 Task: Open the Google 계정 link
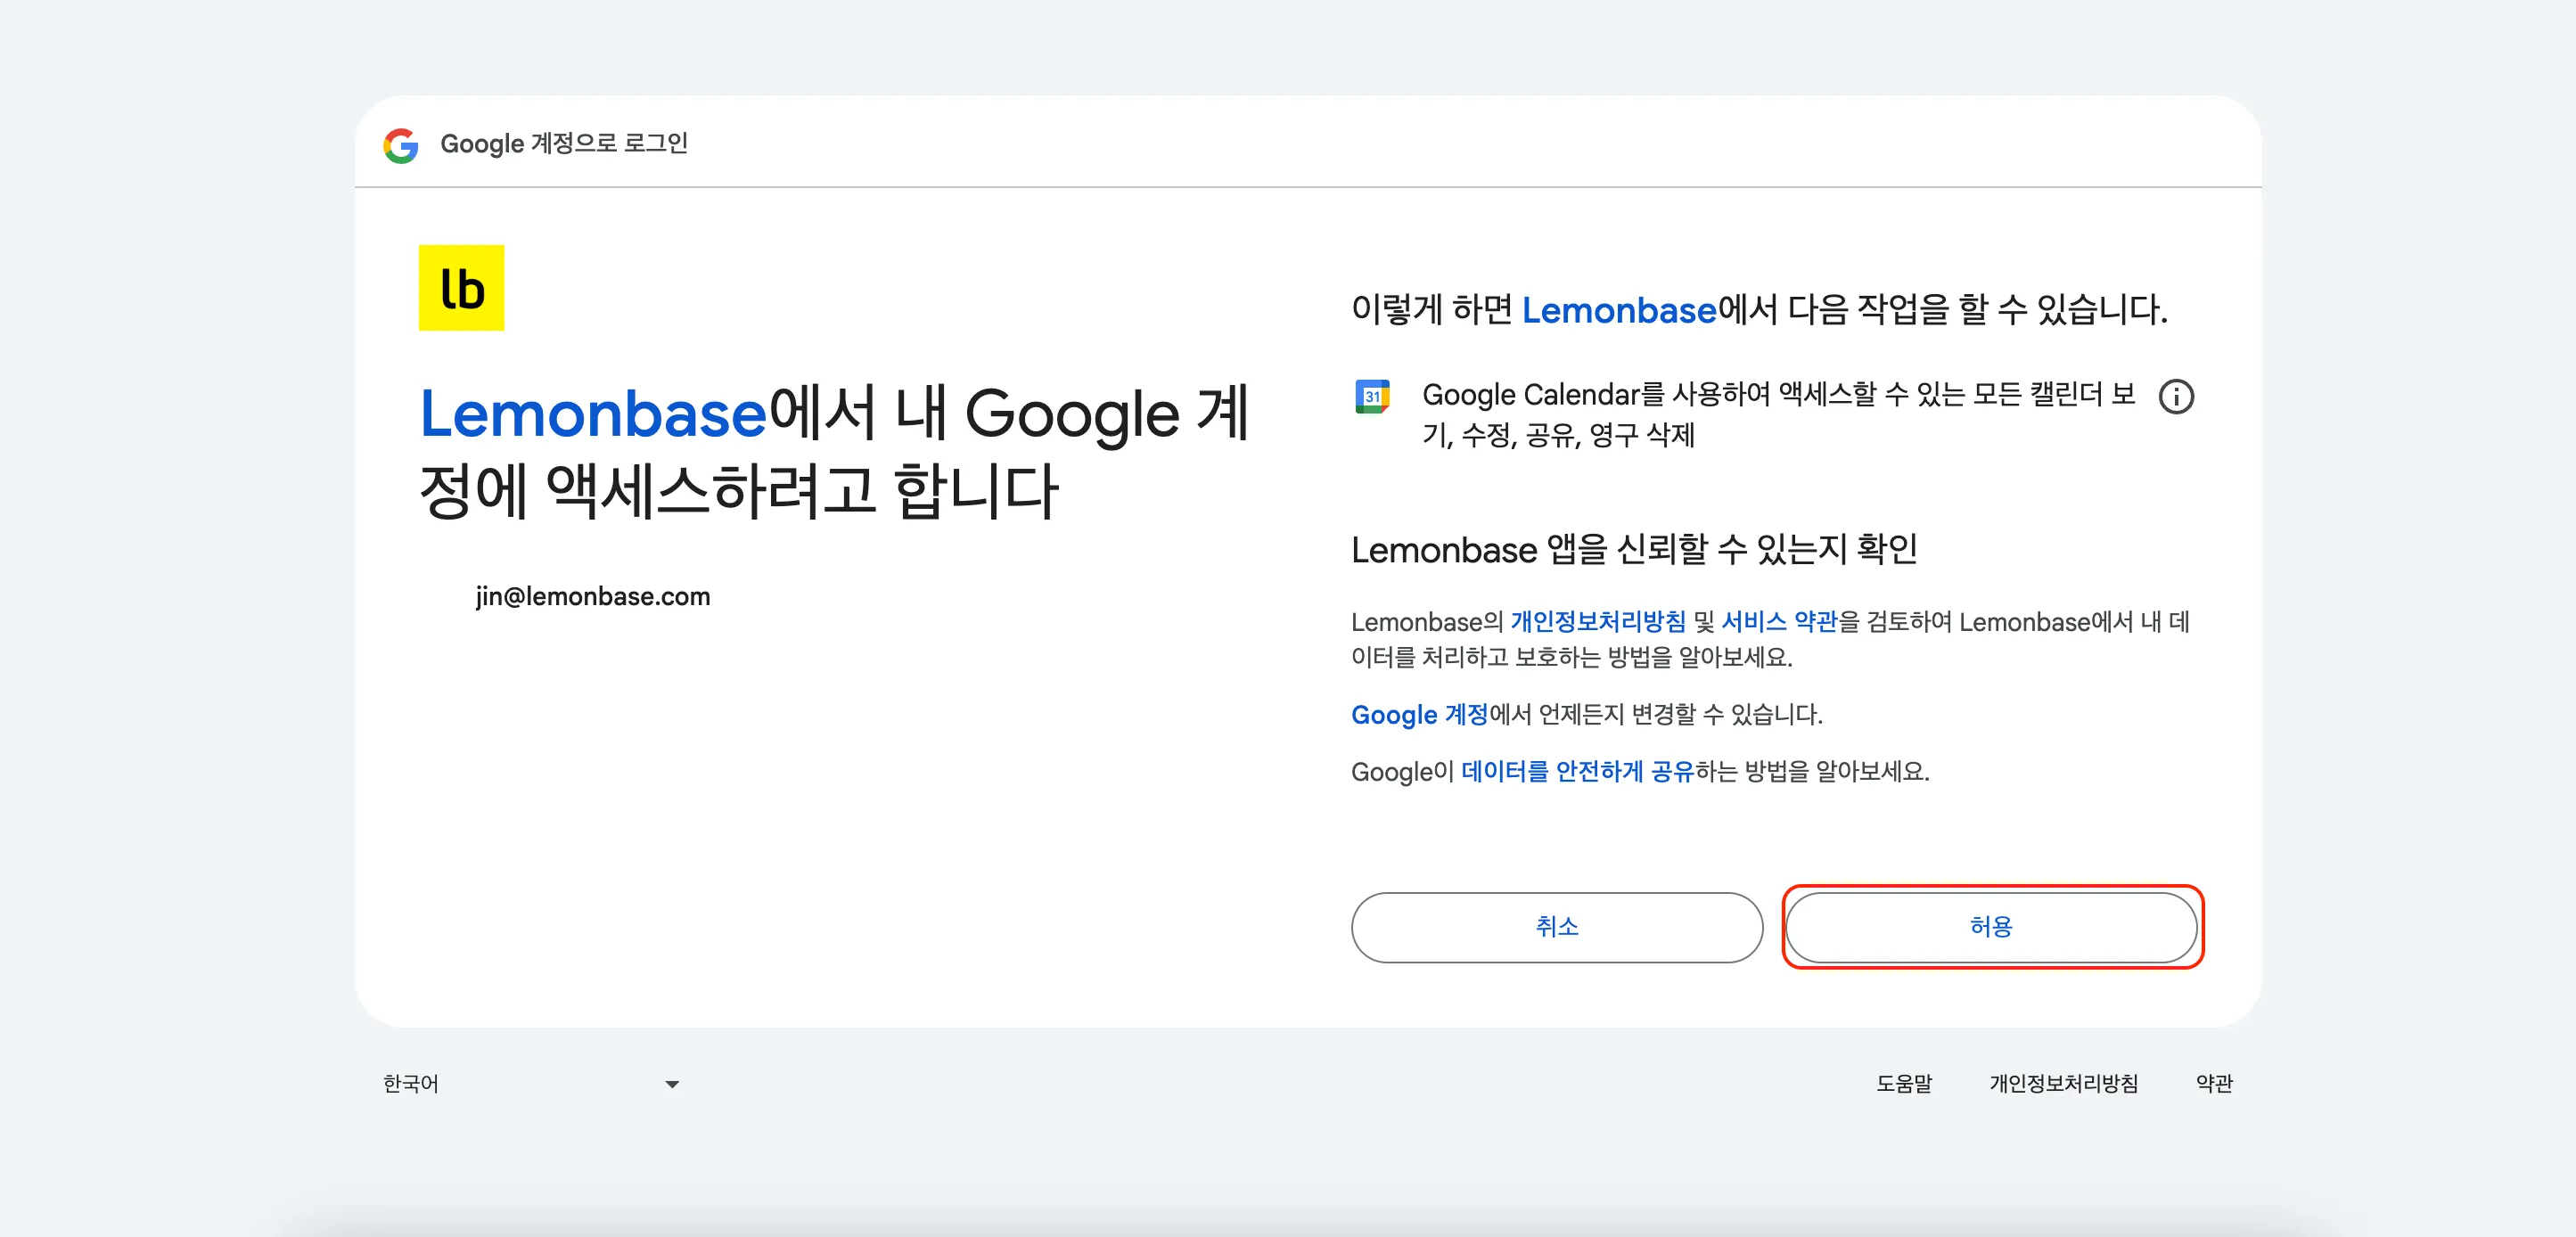click(x=1419, y=714)
